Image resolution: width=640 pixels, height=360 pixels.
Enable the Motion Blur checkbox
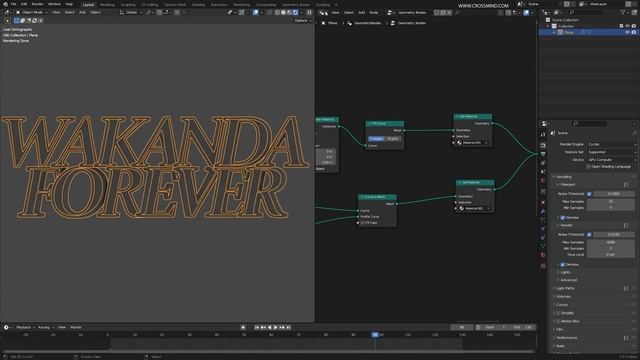tap(558, 321)
